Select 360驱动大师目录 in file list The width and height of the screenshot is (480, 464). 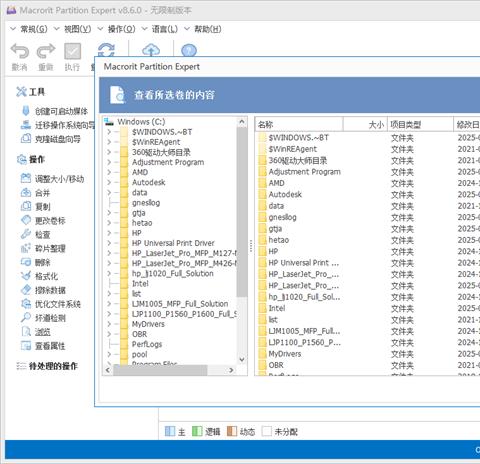coord(298,161)
